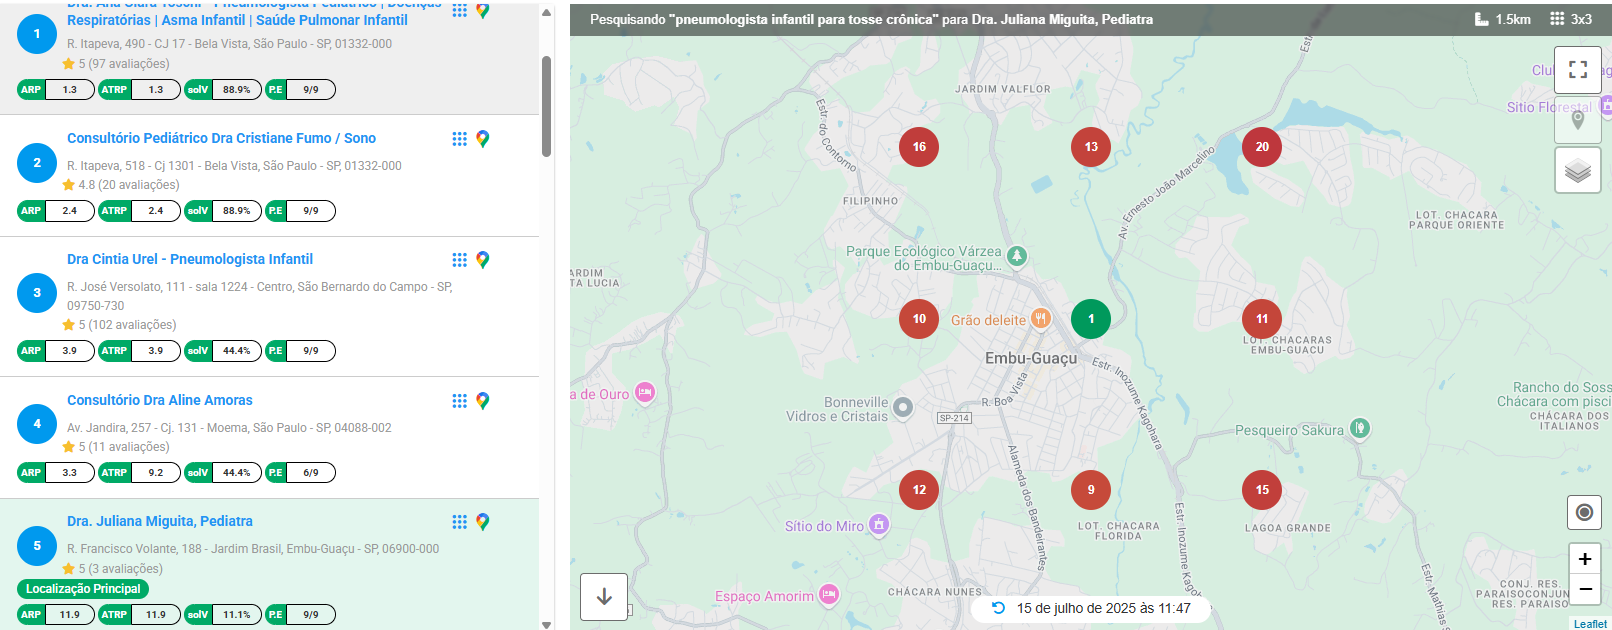The height and width of the screenshot is (630, 1612).
Task: Open Consultório Dra Aline Amoras link
Action: click(160, 400)
